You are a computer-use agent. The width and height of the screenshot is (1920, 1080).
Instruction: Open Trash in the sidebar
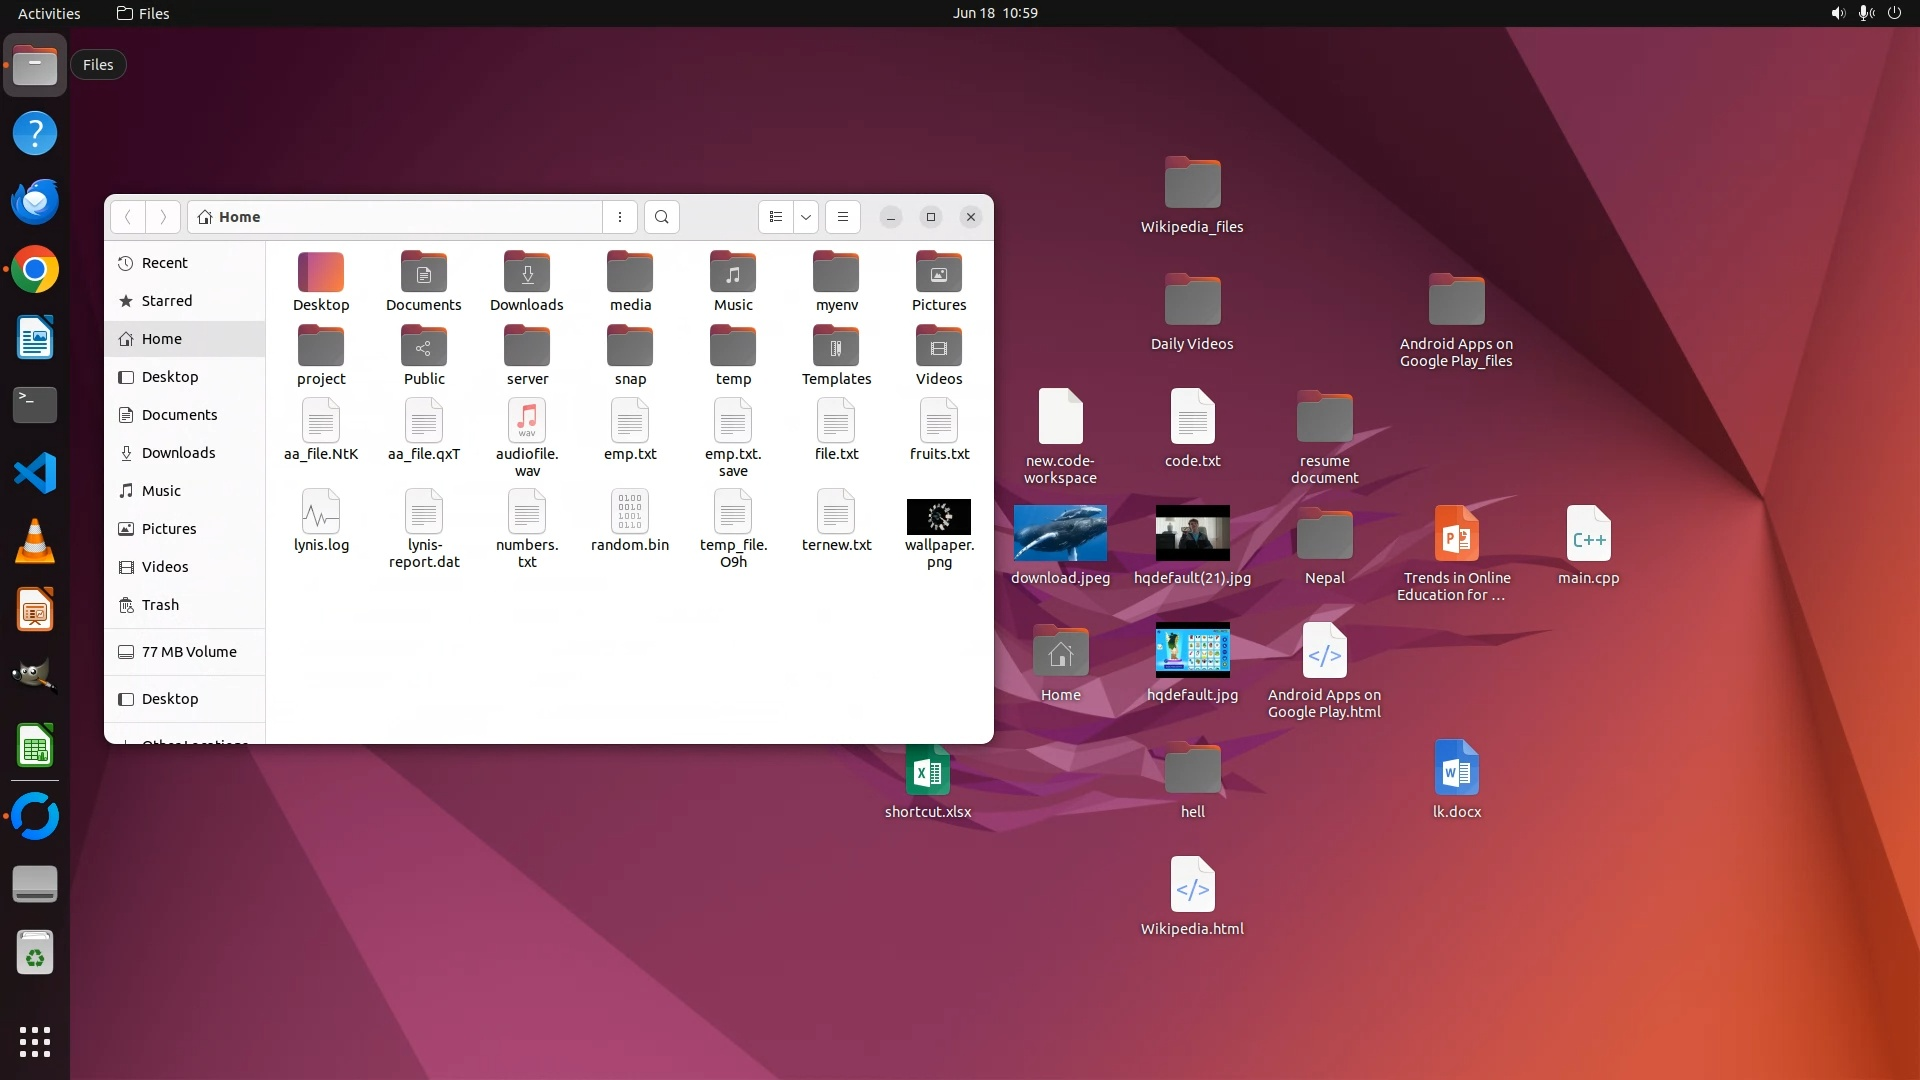pyautogui.click(x=160, y=605)
